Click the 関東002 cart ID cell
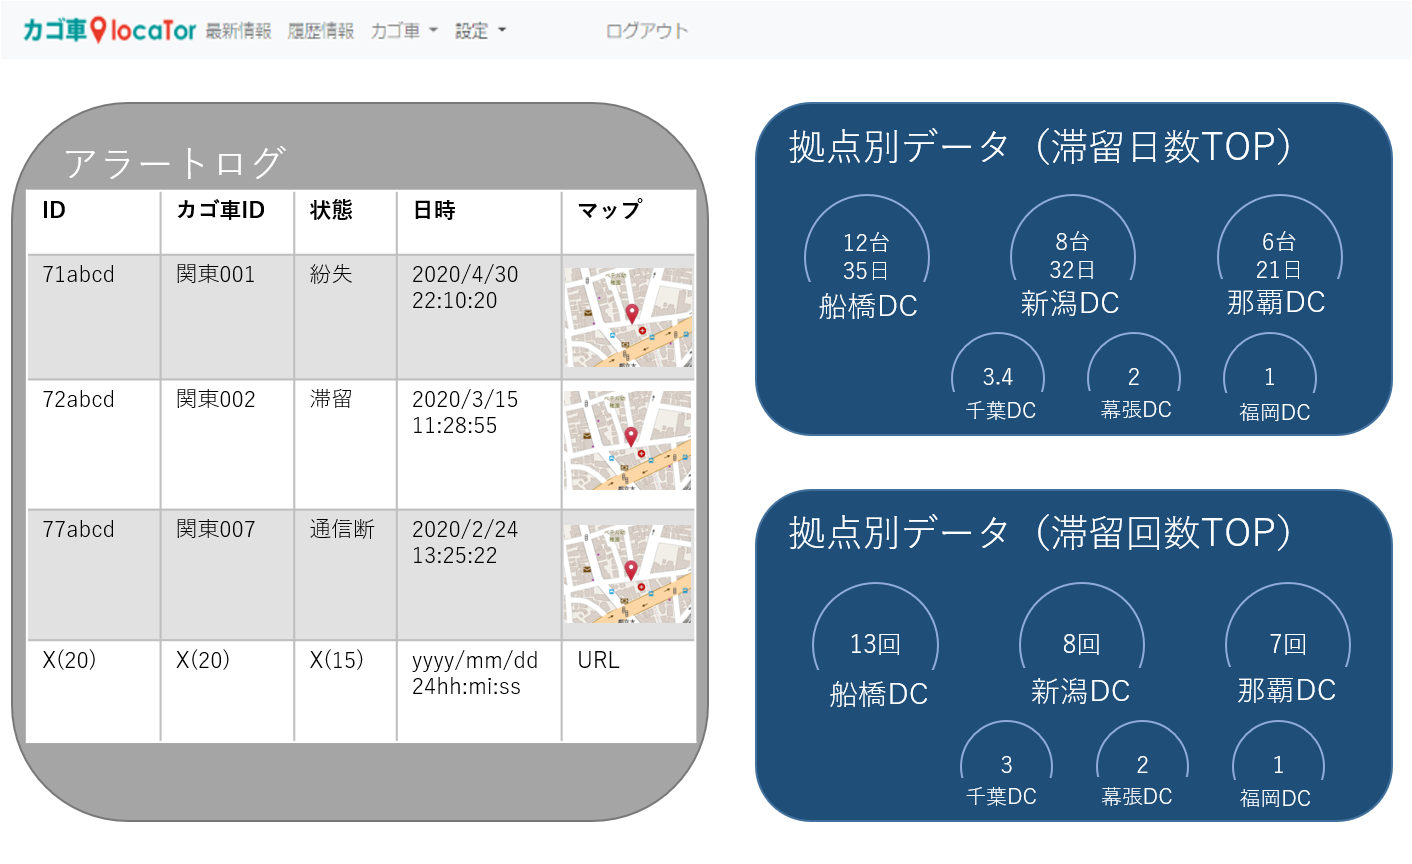 pos(227,445)
